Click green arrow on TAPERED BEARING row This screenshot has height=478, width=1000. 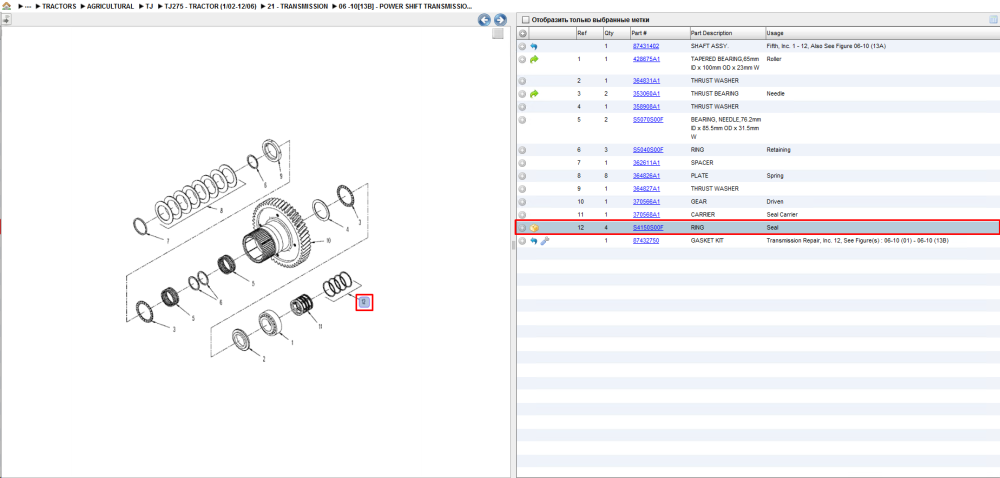[x=534, y=59]
